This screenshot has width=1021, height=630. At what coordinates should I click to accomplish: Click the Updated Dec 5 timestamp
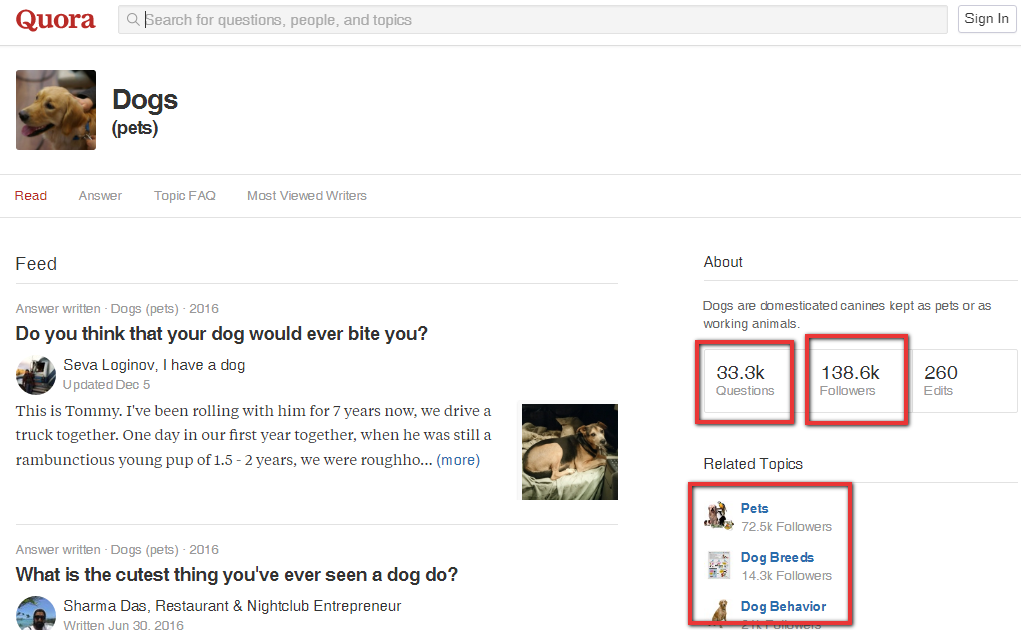(x=106, y=385)
